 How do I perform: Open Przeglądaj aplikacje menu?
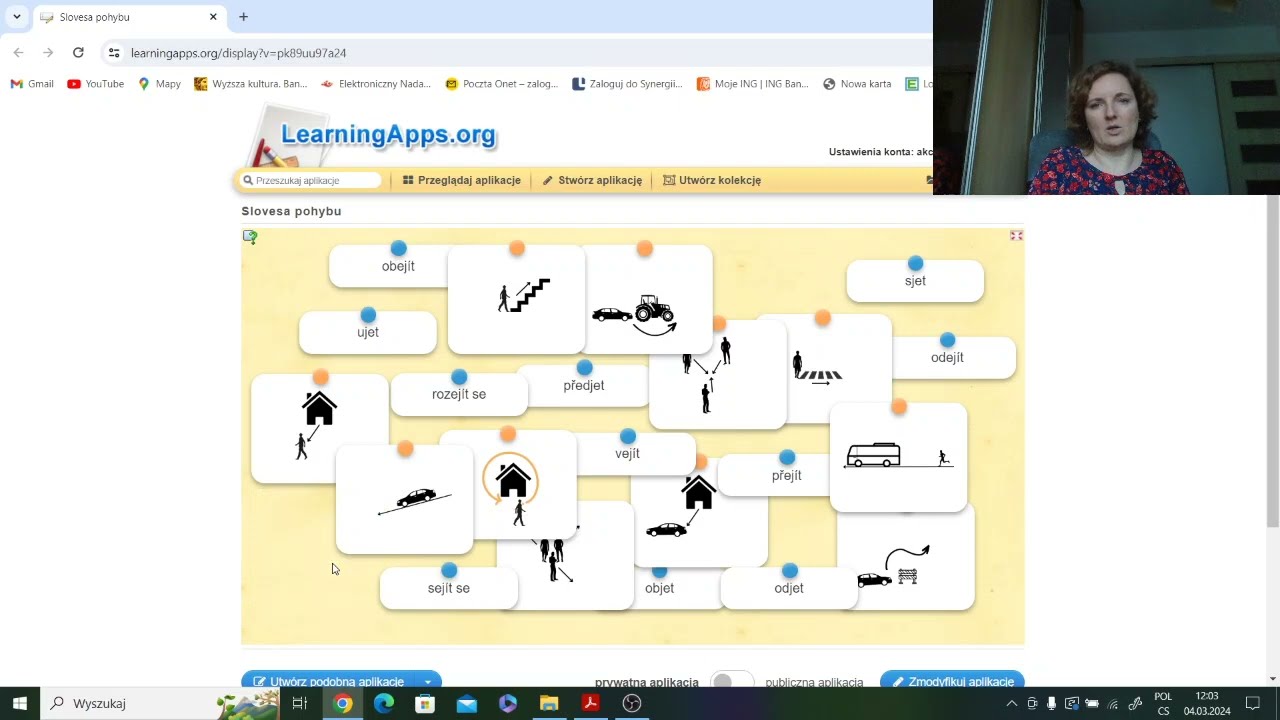coord(462,181)
